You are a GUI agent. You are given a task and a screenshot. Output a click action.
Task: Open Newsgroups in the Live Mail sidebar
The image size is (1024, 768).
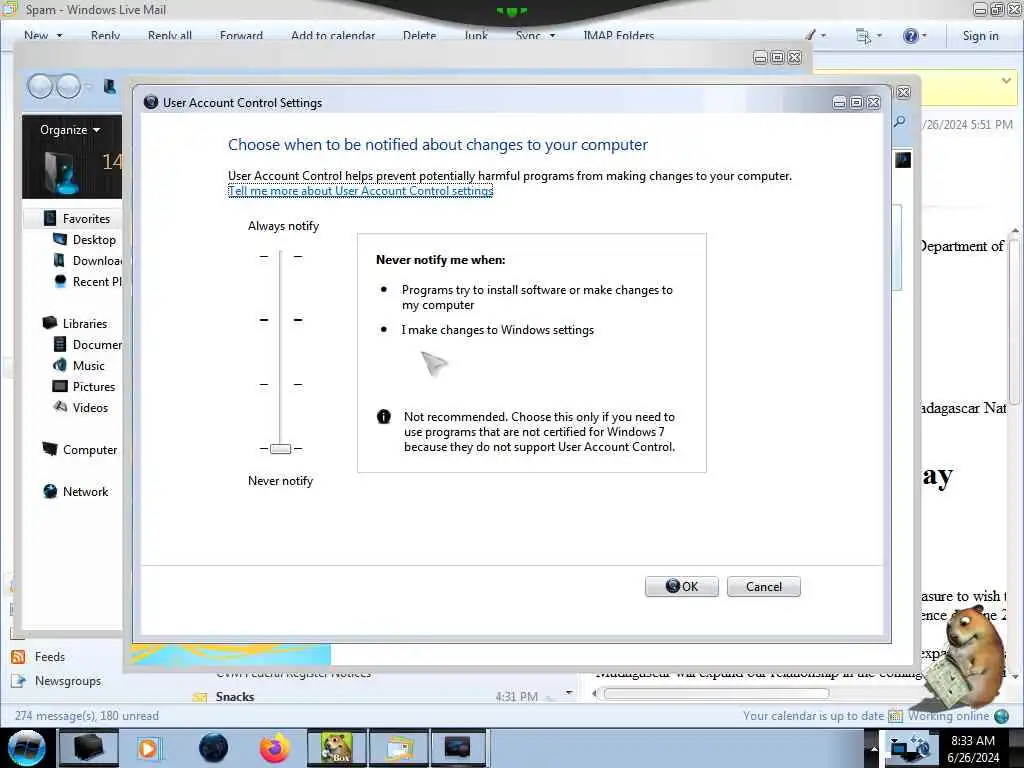(x=68, y=680)
